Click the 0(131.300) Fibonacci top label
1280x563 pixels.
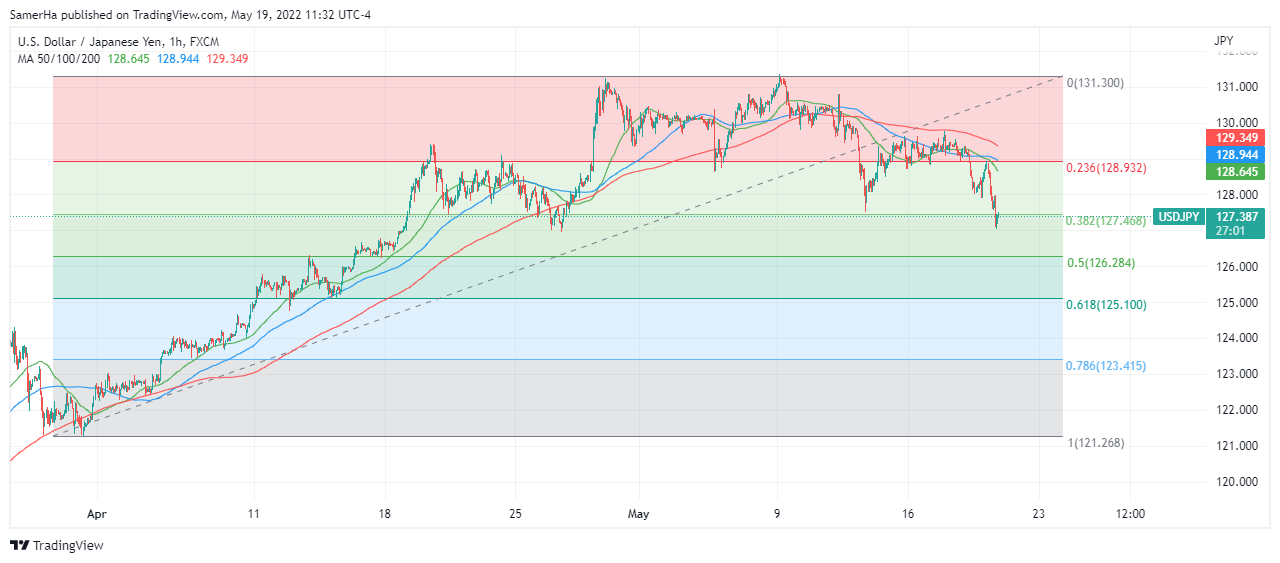[x=1095, y=83]
